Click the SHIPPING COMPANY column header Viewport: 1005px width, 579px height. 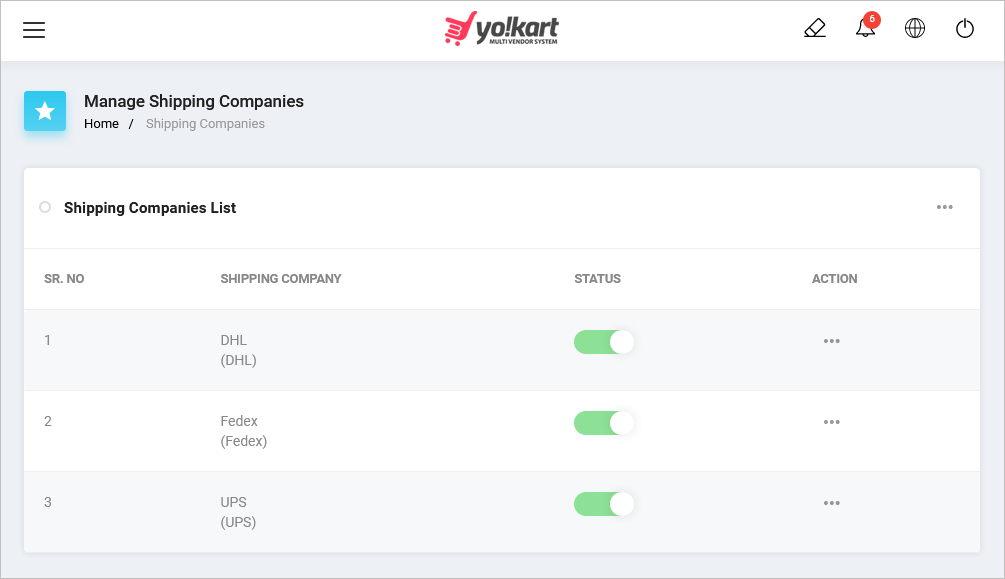coord(281,279)
